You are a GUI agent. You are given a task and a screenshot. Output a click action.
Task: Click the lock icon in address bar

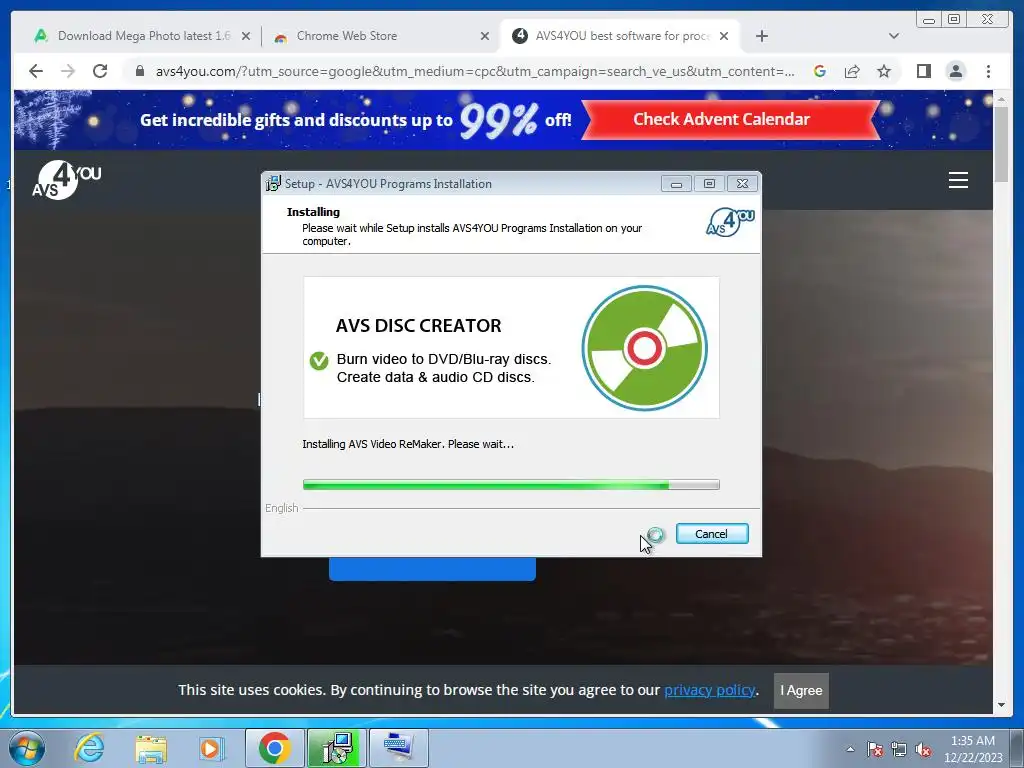[139, 71]
